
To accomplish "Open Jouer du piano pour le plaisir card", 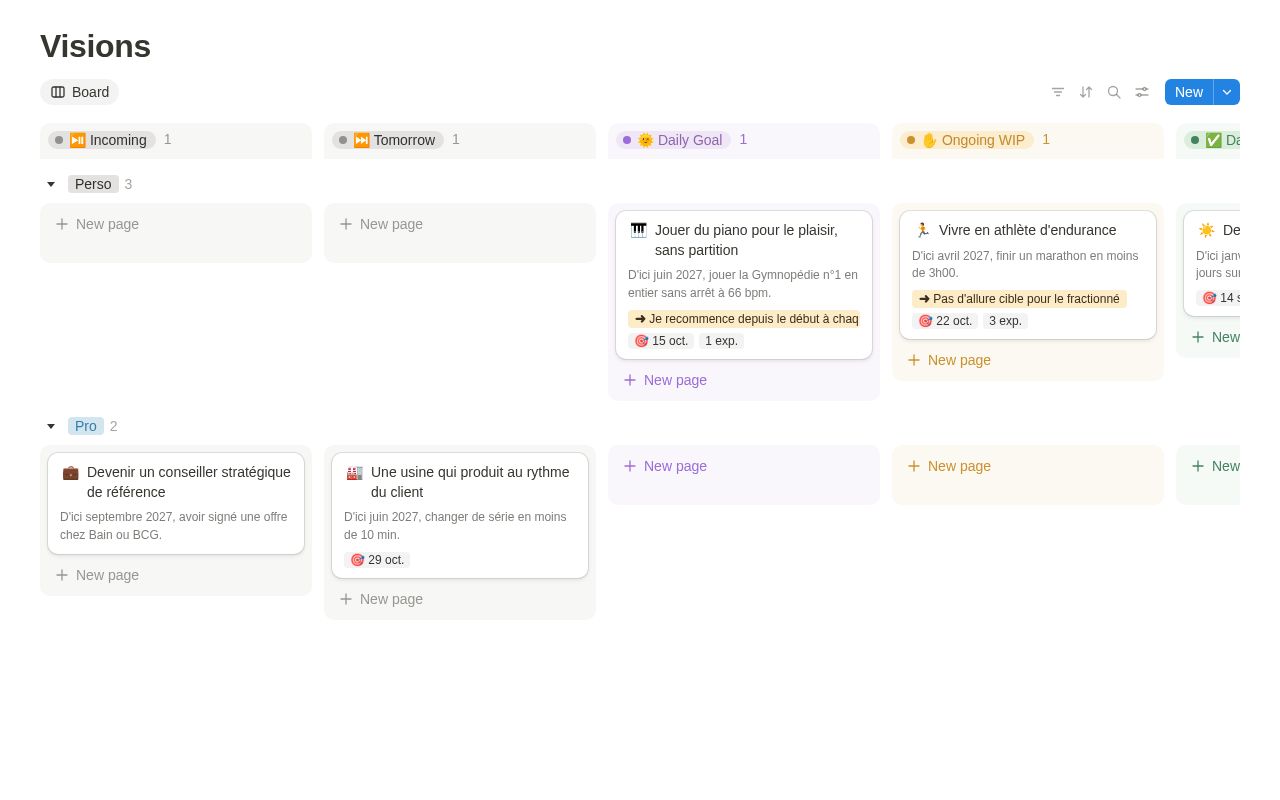I will coord(744,285).
